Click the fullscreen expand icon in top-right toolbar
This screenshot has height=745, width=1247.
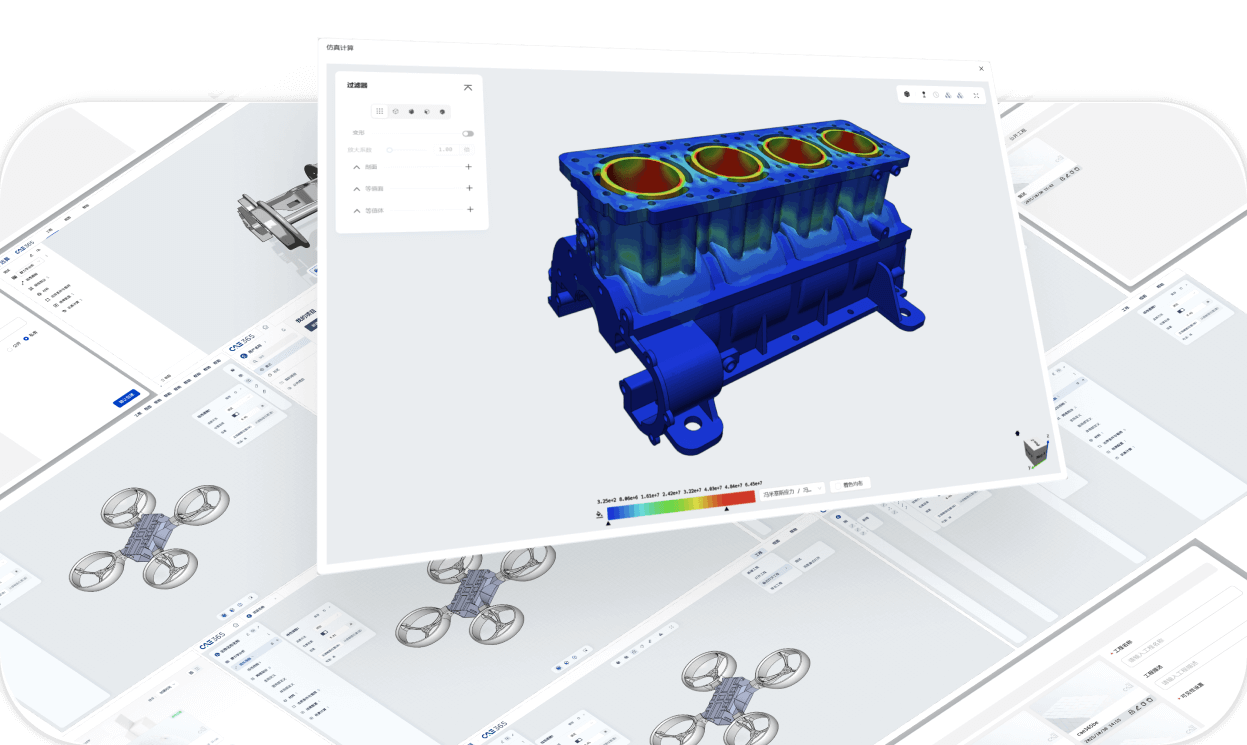click(x=976, y=96)
